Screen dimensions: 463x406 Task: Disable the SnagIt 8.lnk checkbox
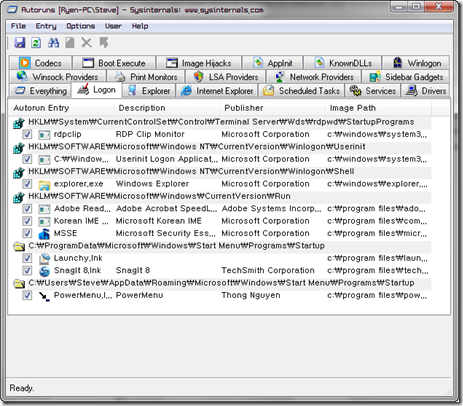point(27,270)
